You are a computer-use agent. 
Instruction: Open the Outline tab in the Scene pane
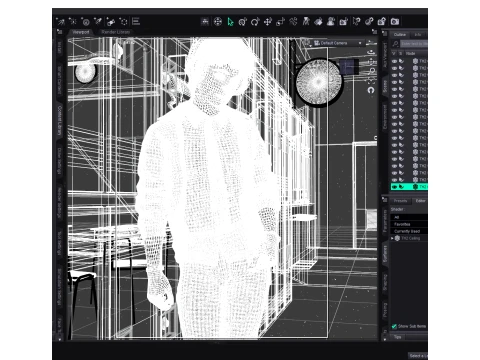[400, 35]
